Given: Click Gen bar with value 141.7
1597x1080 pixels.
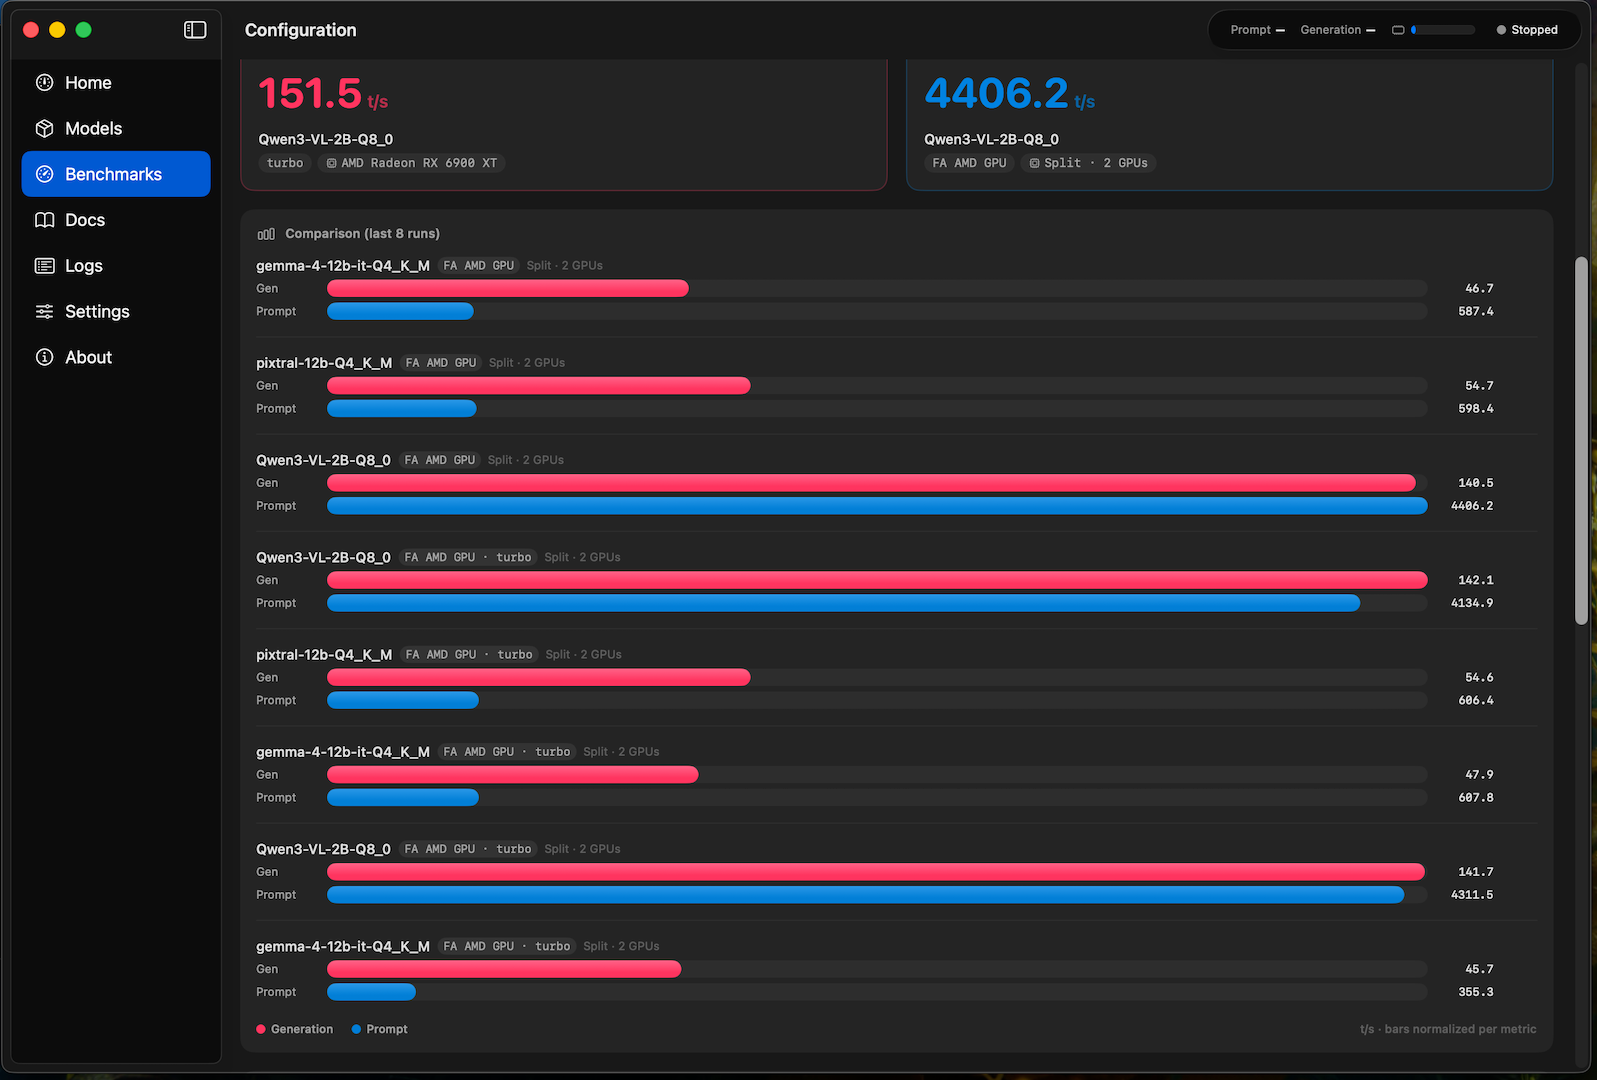Looking at the screenshot, I should pos(876,872).
